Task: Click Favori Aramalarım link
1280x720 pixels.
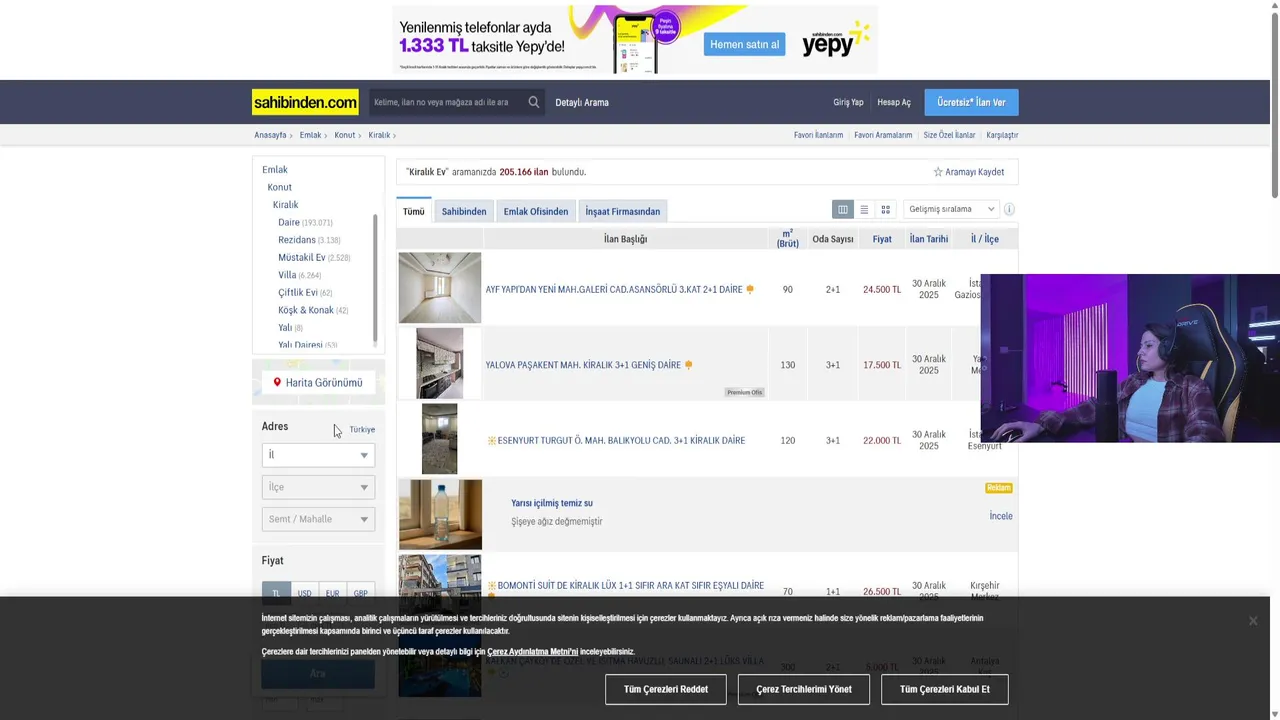Action: 883,135
